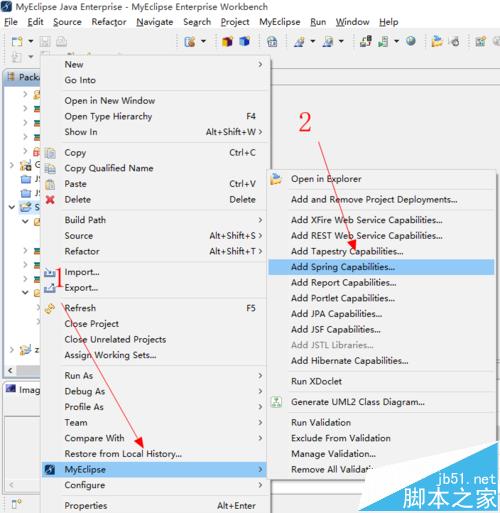Select Add Hibernate Capabilities...

pyautogui.click(x=381, y=361)
